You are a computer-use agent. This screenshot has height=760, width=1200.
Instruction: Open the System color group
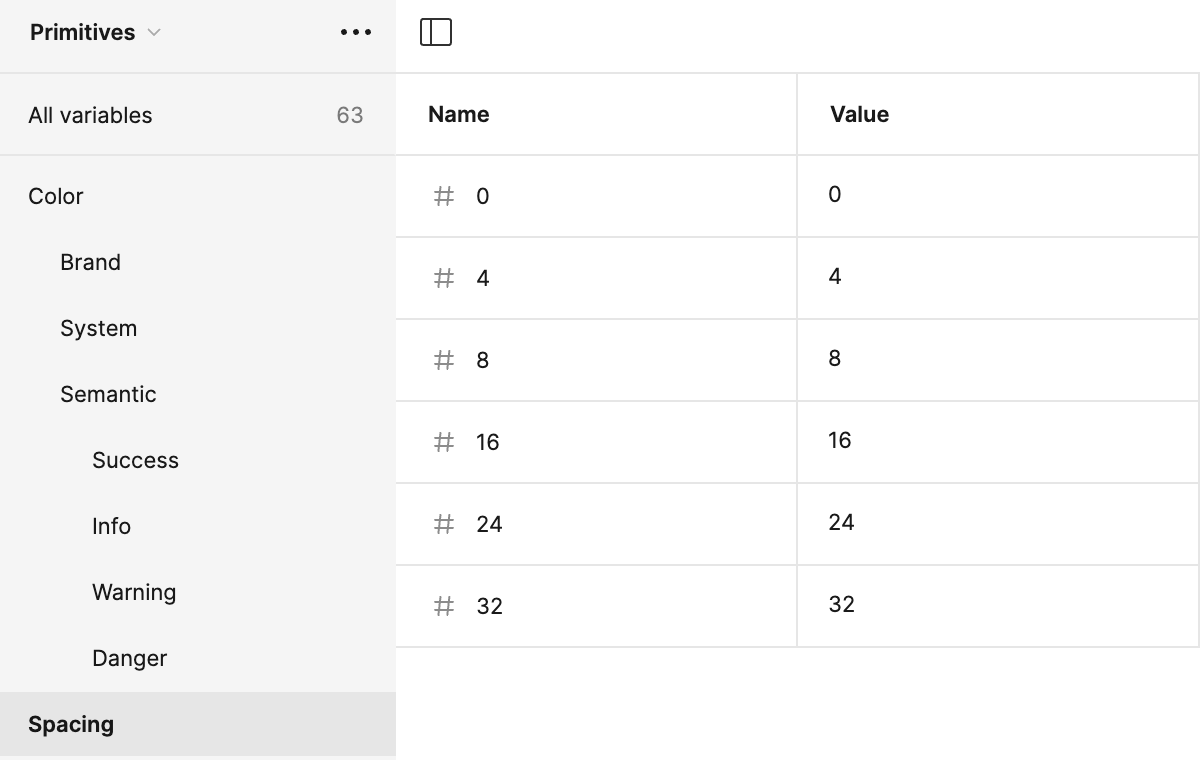(x=98, y=328)
